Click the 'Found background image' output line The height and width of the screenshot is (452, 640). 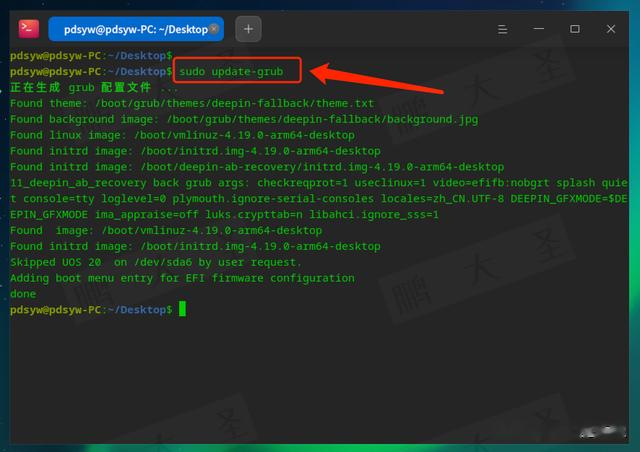244,119
